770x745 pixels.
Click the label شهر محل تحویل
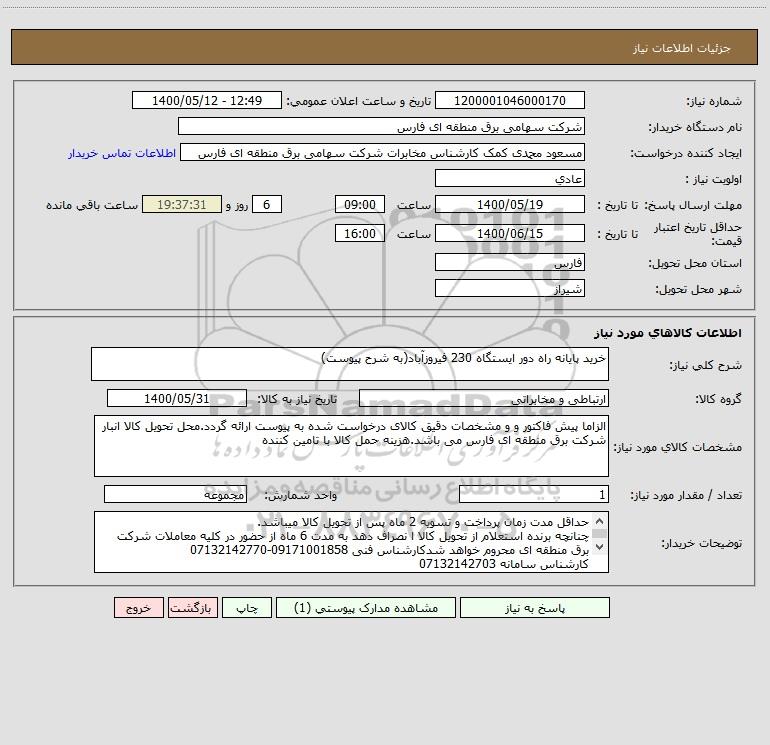(698, 290)
